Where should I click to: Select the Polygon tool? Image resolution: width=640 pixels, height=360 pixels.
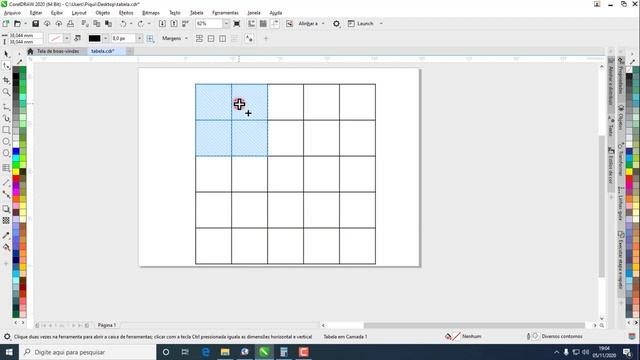click(6, 153)
